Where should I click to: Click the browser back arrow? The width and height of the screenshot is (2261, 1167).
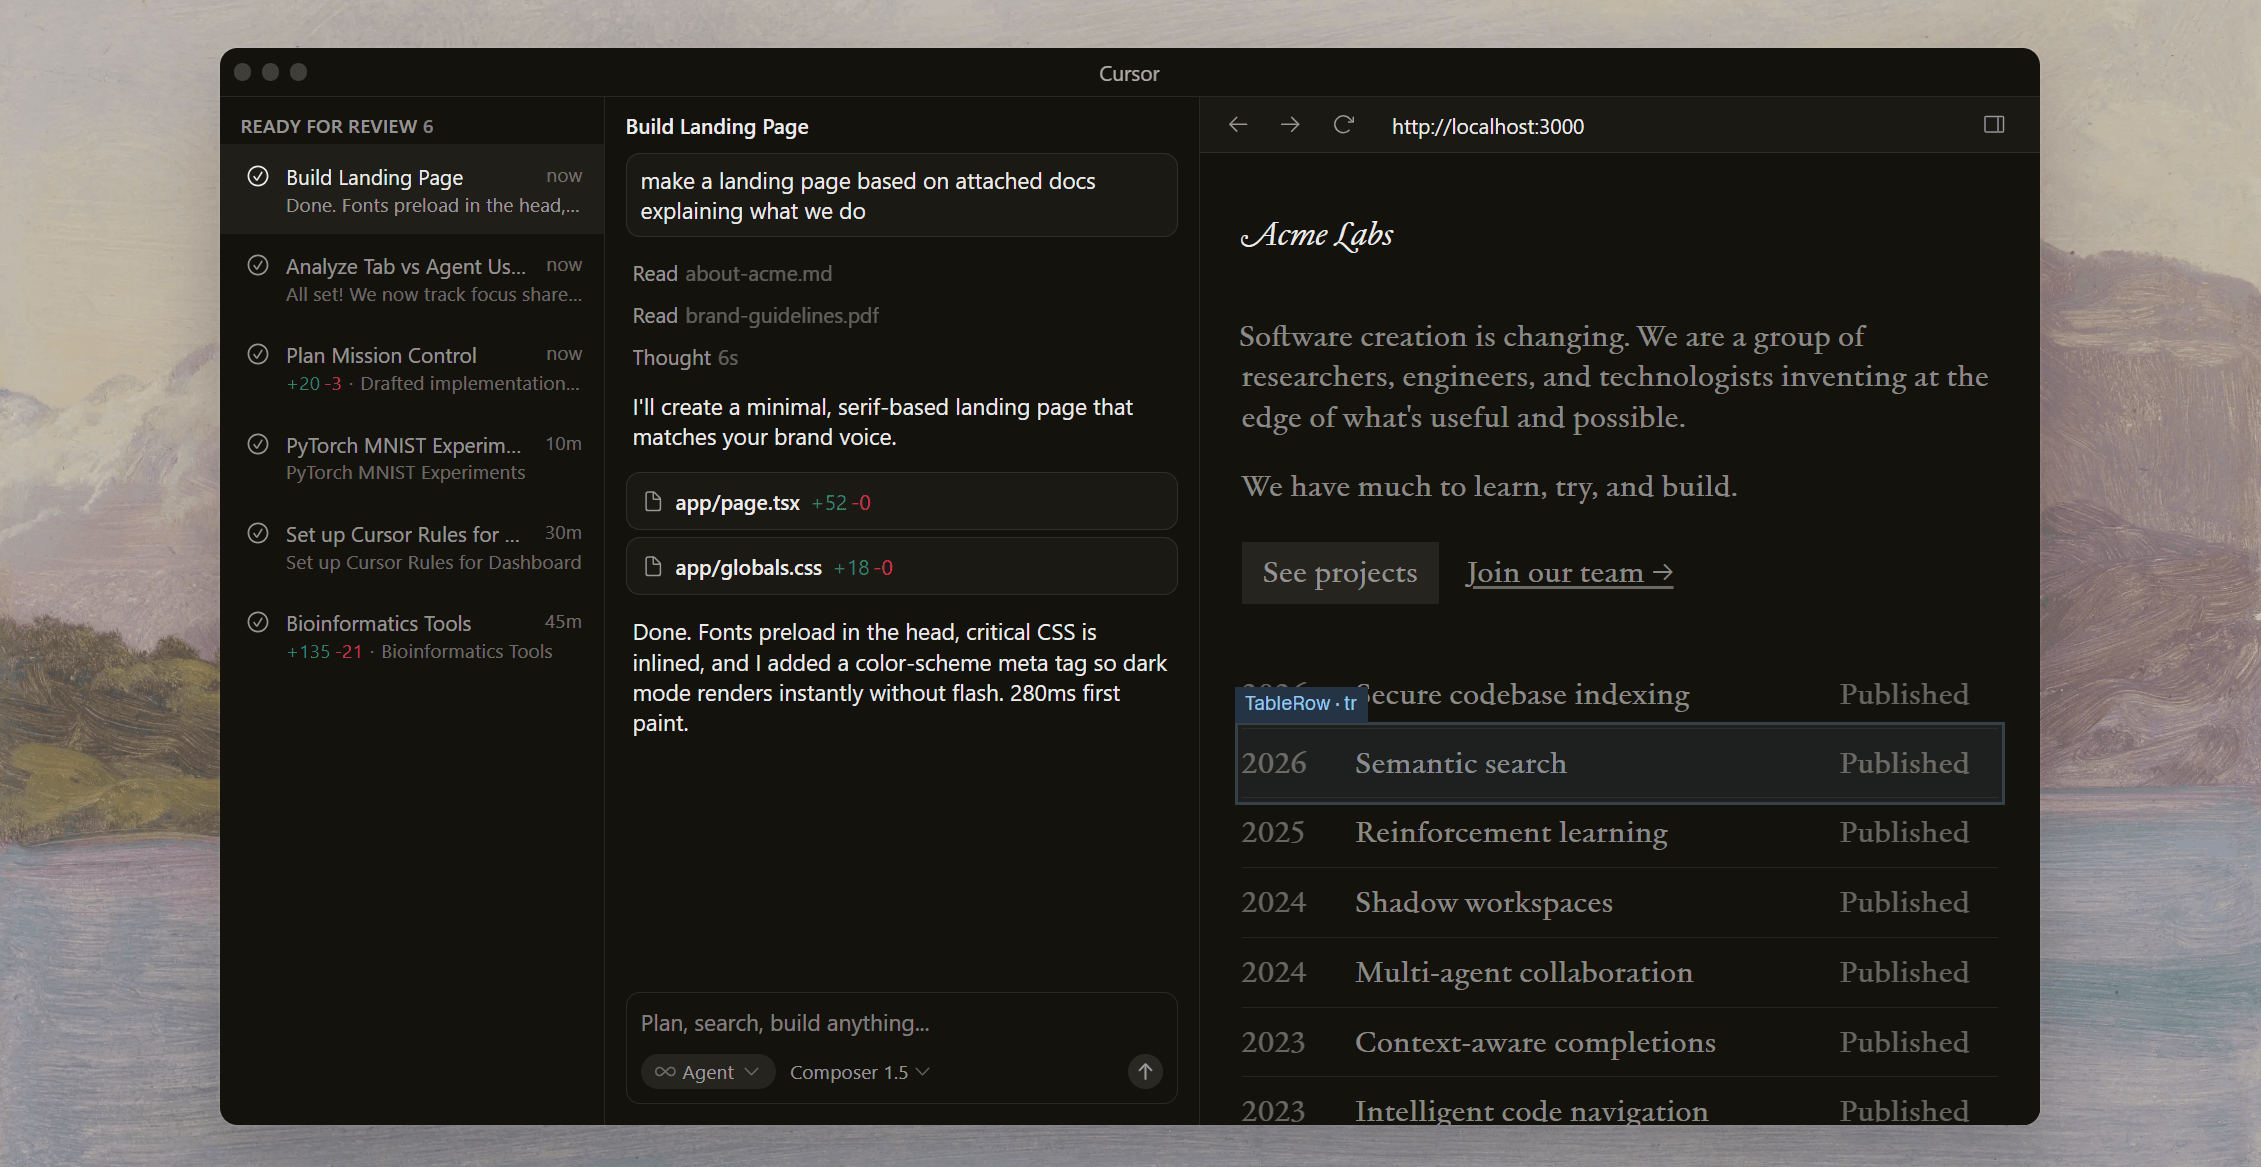click(x=1238, y=125)
